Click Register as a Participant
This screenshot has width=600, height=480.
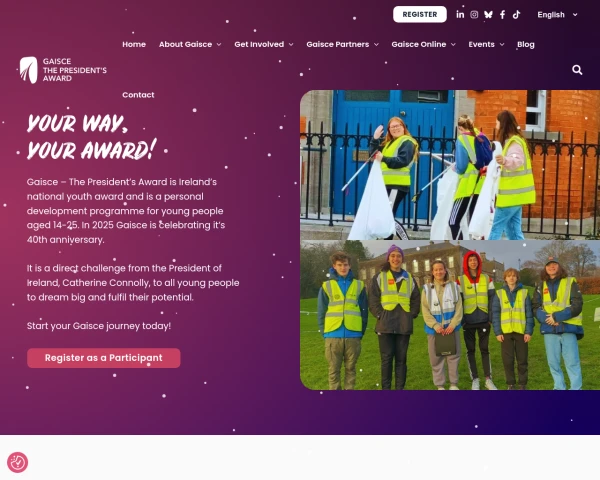coord(104,358)
